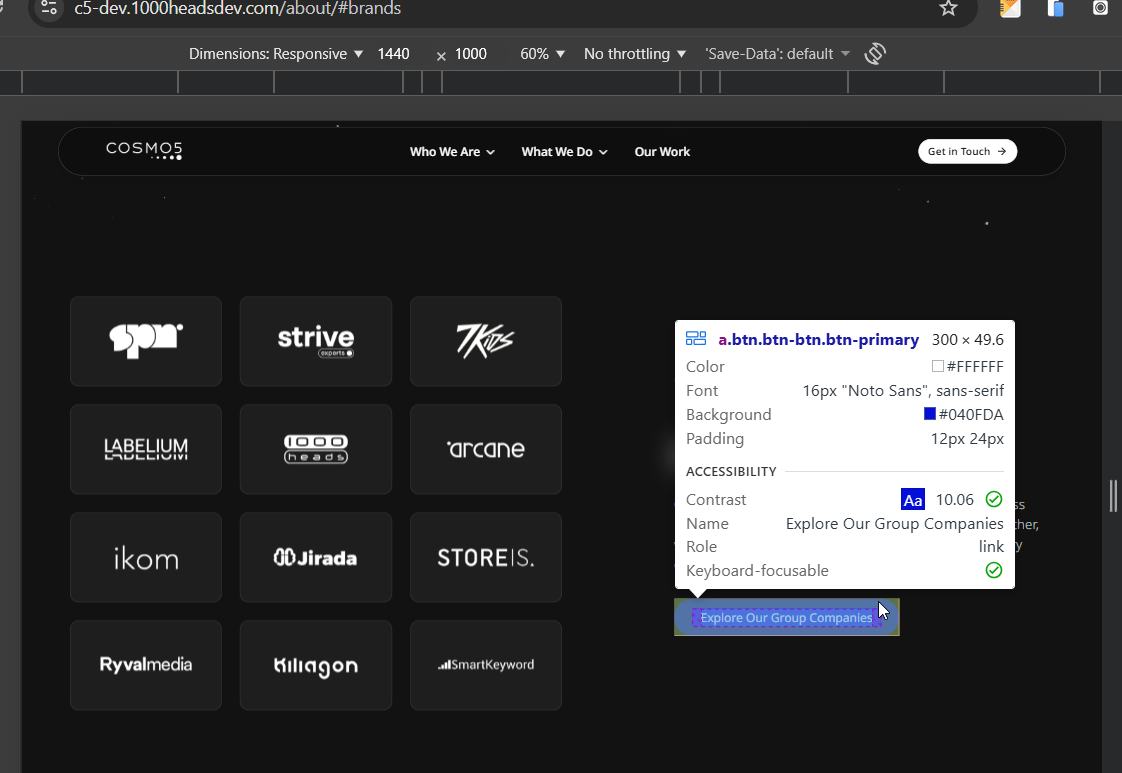Select the STOREIS. brand card
1122x773 pixels.
[x=486, y=558]
